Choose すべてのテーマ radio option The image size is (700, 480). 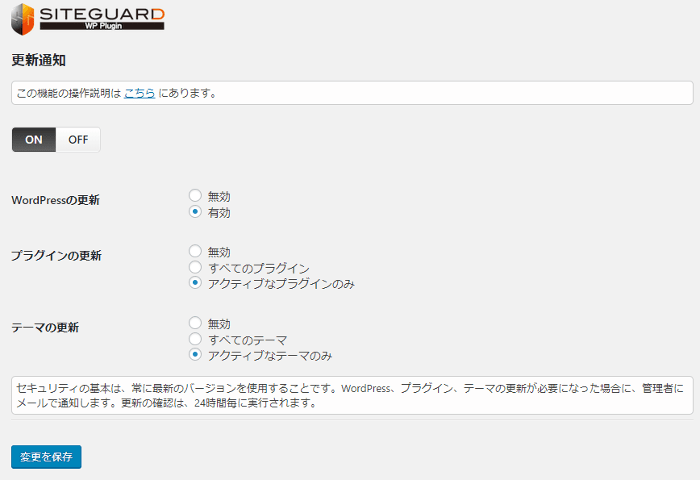click(x=195, y=338)
